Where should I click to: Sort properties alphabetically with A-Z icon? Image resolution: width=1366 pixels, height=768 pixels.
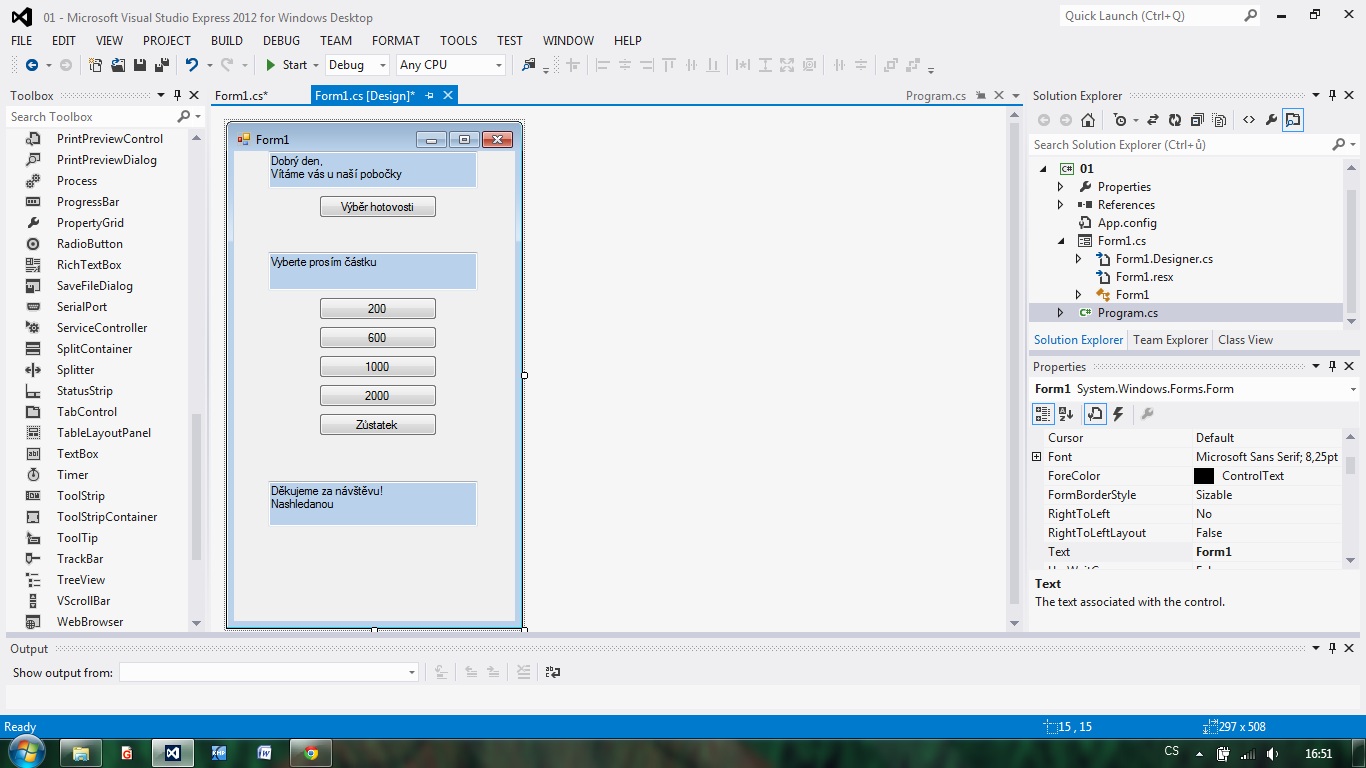pyautogui.click(x=1066, y=414)
